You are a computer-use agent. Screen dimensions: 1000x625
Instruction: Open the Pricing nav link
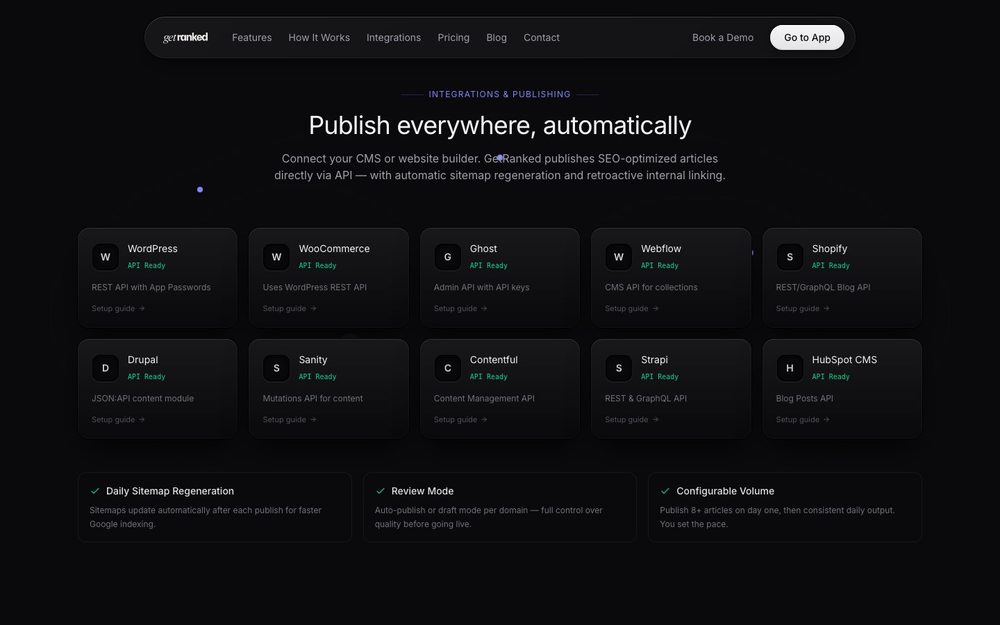(x=453, y=38)
